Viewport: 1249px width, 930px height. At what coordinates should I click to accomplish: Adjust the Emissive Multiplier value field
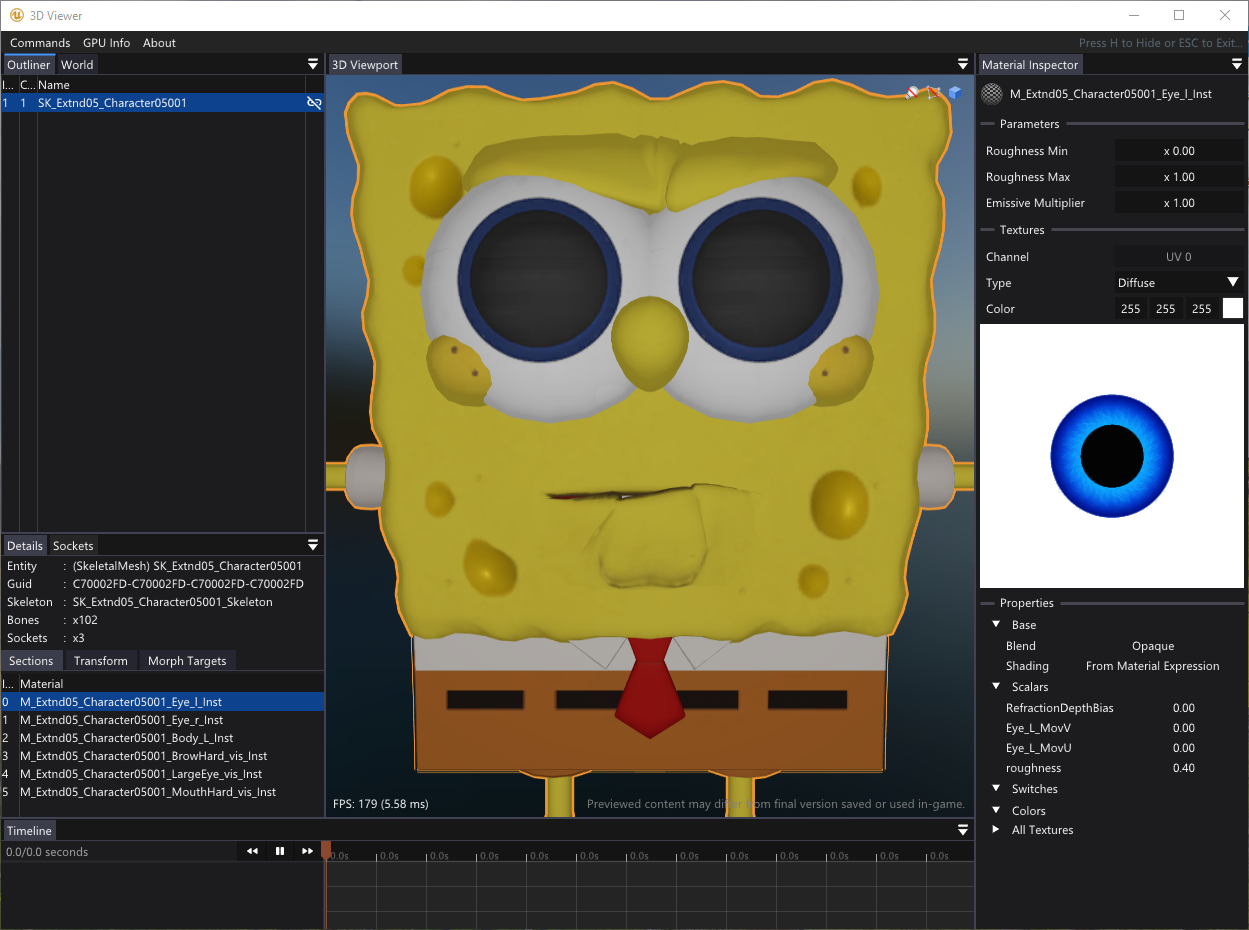pos(1179,203)
